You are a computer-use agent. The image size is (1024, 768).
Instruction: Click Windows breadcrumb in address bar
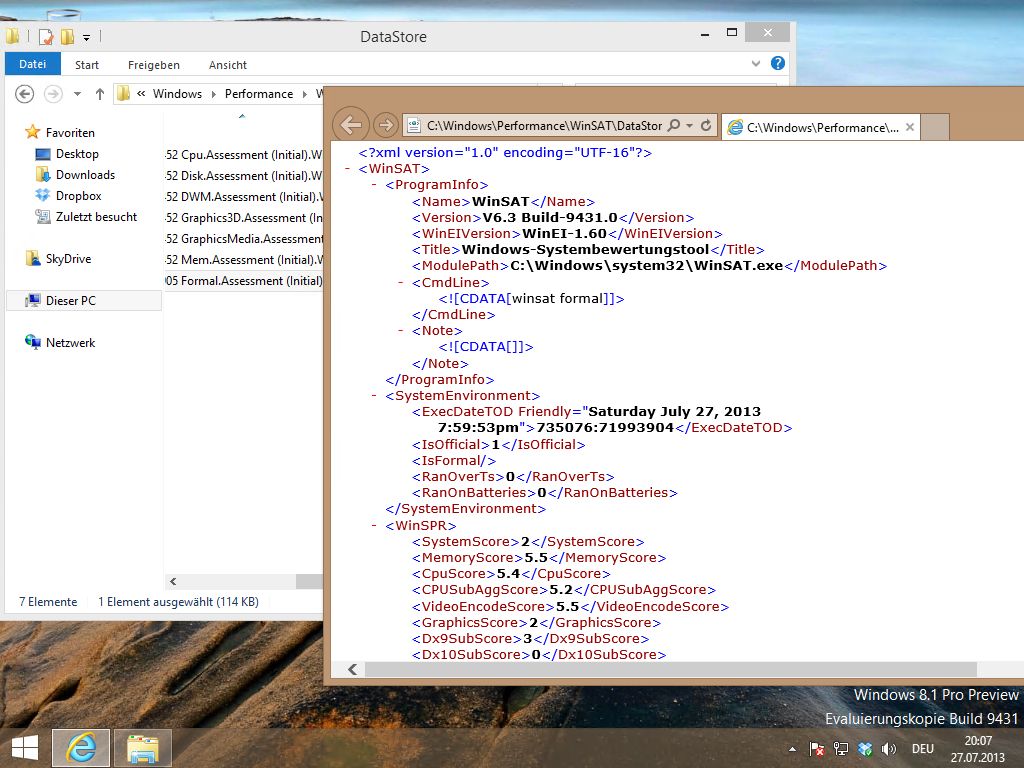point(177,94)
